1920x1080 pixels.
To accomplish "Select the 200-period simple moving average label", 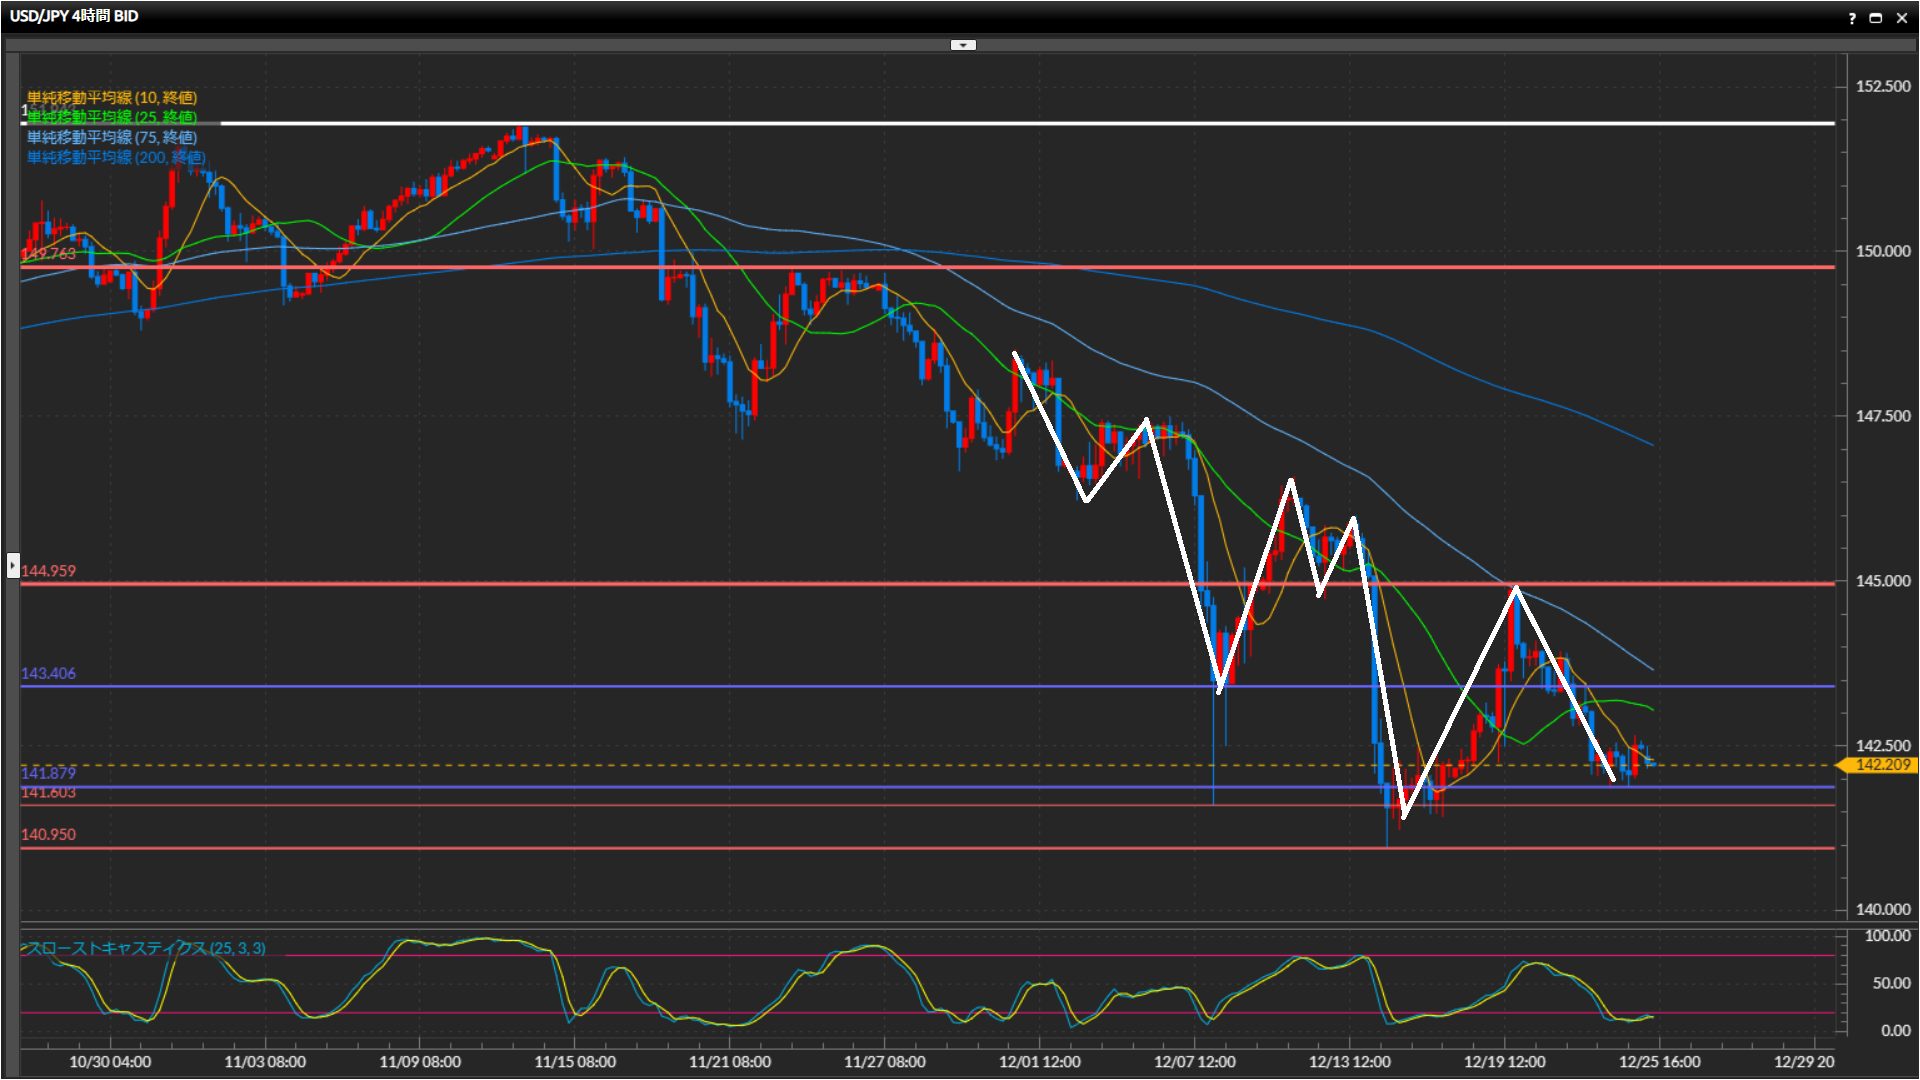I will [x=116, y=157].
